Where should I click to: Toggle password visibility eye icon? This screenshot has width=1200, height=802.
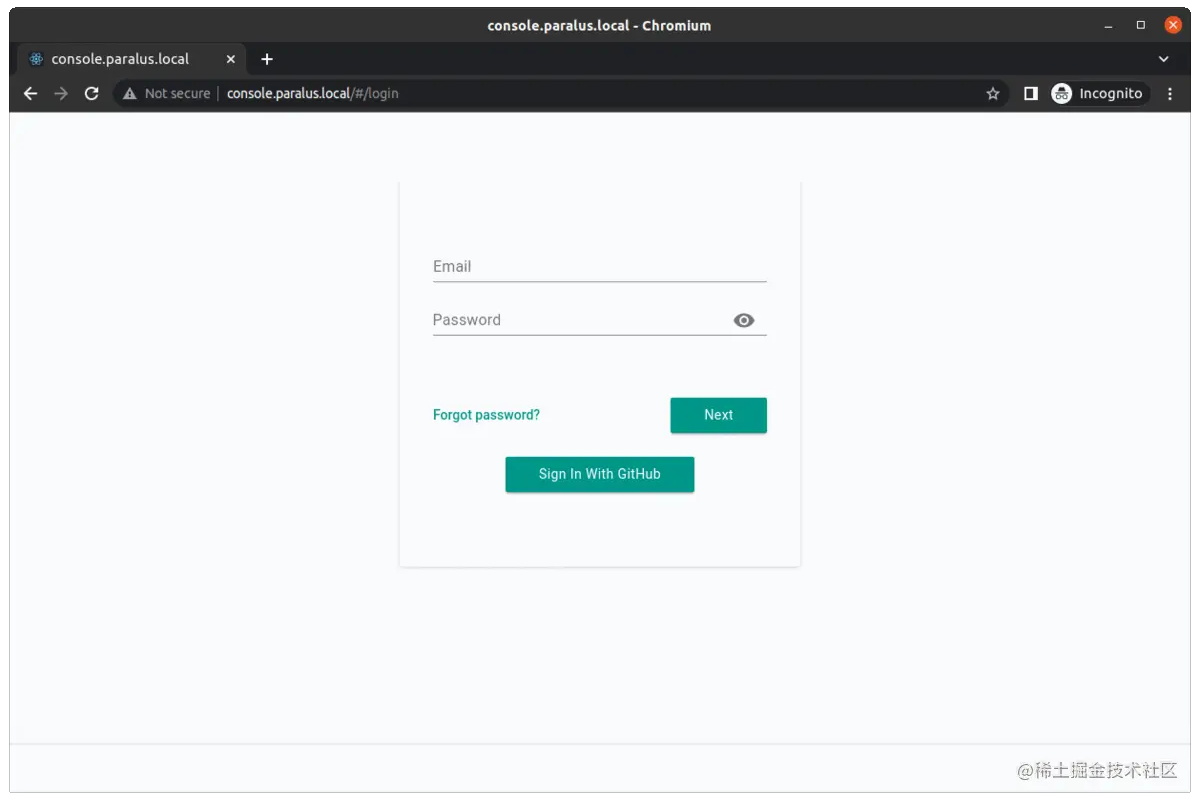(743, 320)
